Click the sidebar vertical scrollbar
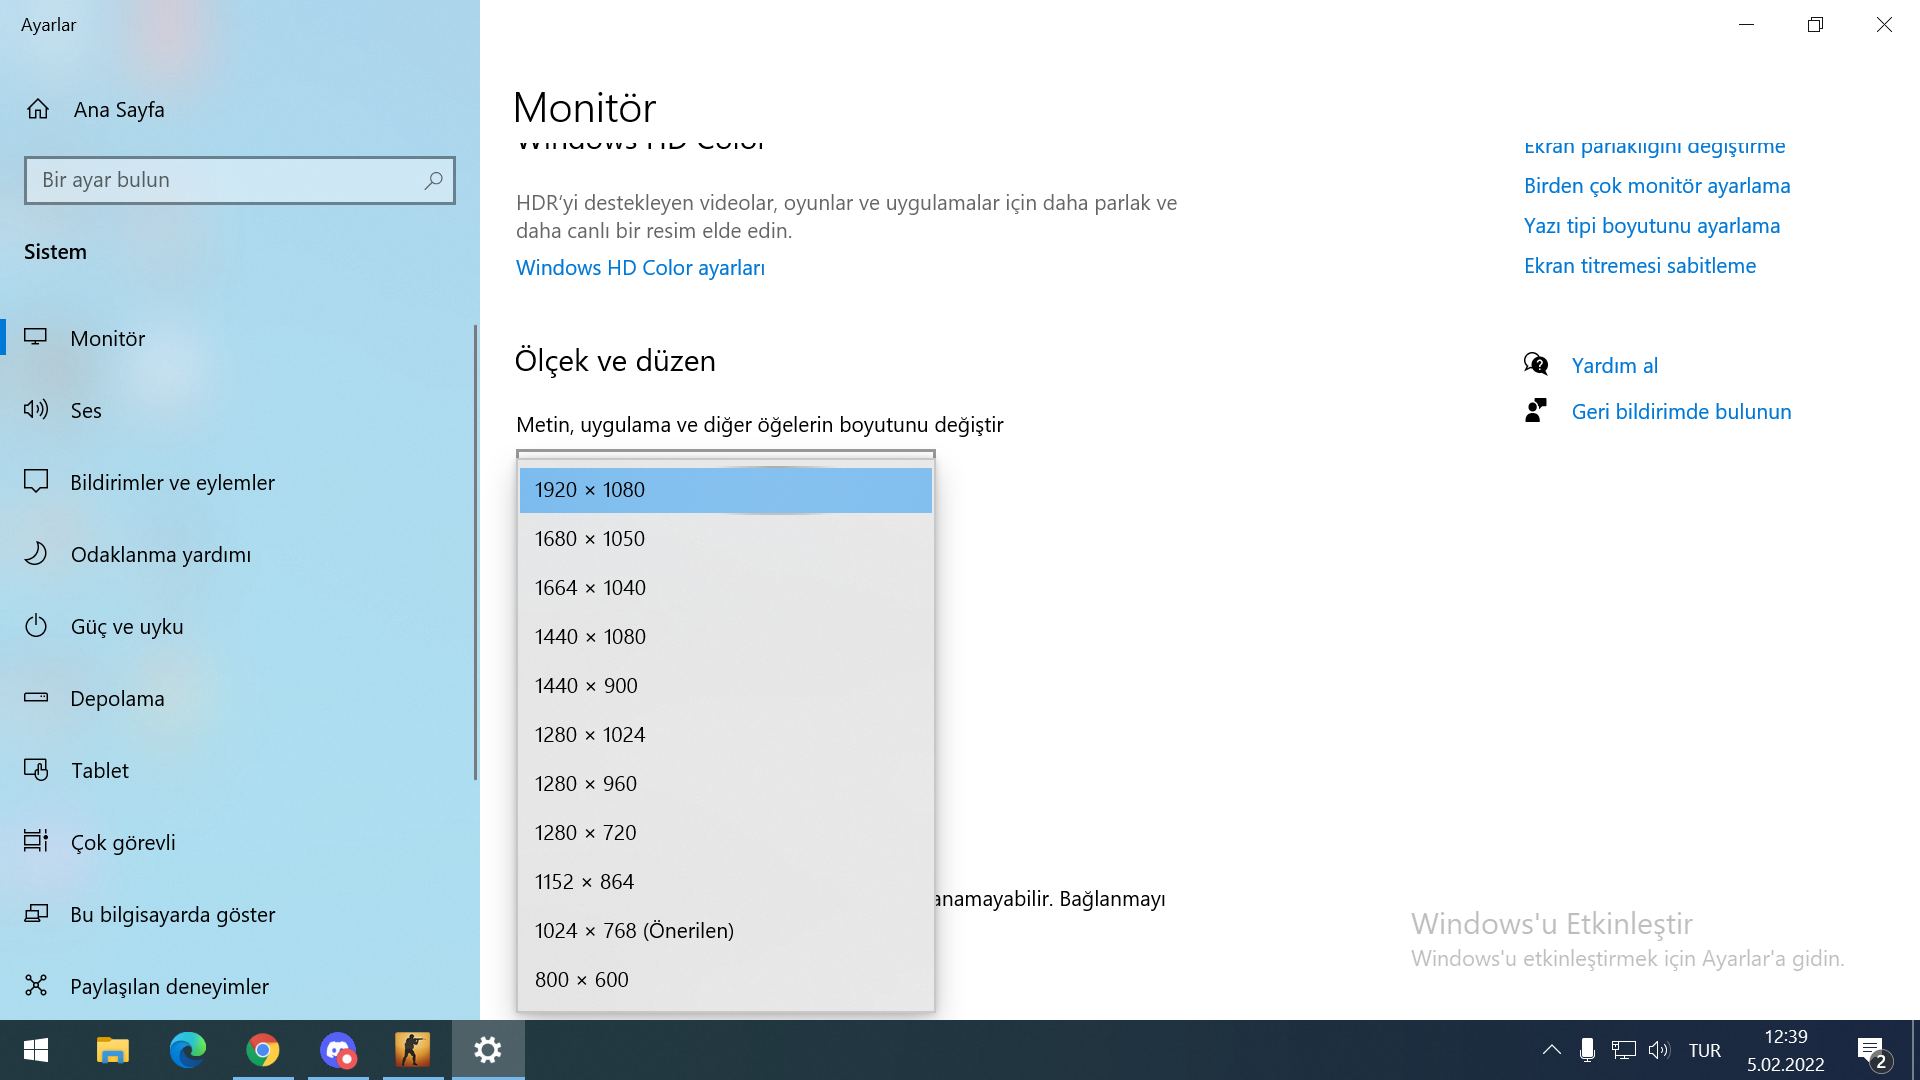Screen dimensions: 1920x1080 tap(475, 552)
